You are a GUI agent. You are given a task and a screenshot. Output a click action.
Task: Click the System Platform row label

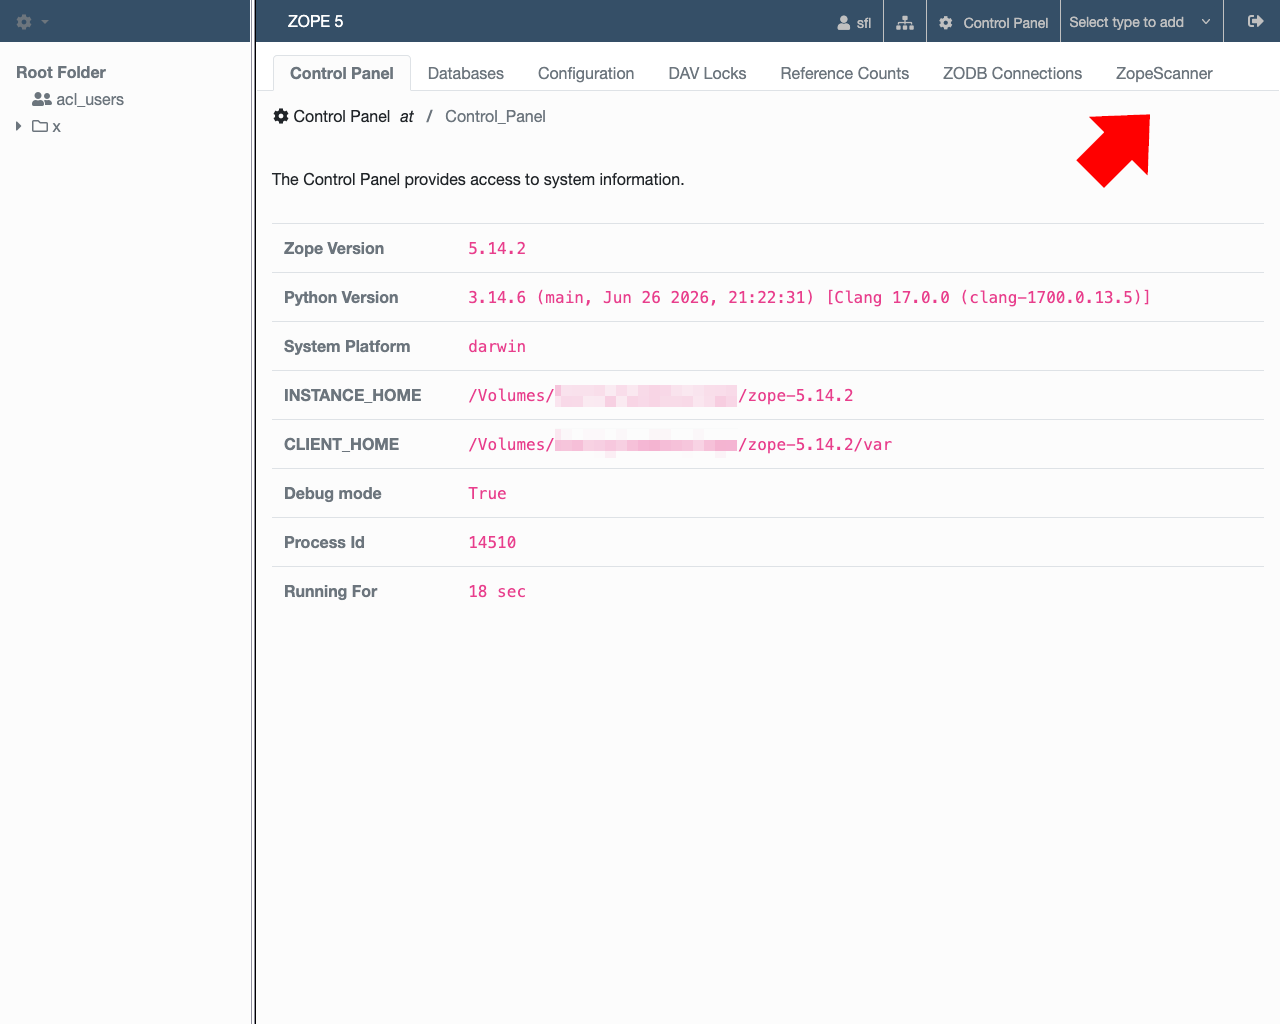(347, 346)
